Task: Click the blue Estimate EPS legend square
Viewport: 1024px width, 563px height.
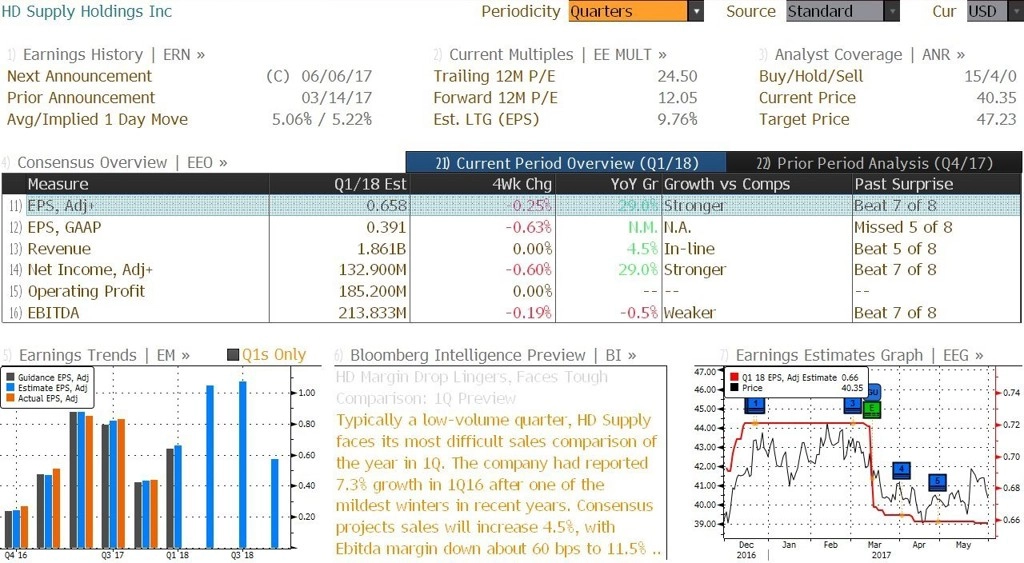Action: click(x=10, y=388)
